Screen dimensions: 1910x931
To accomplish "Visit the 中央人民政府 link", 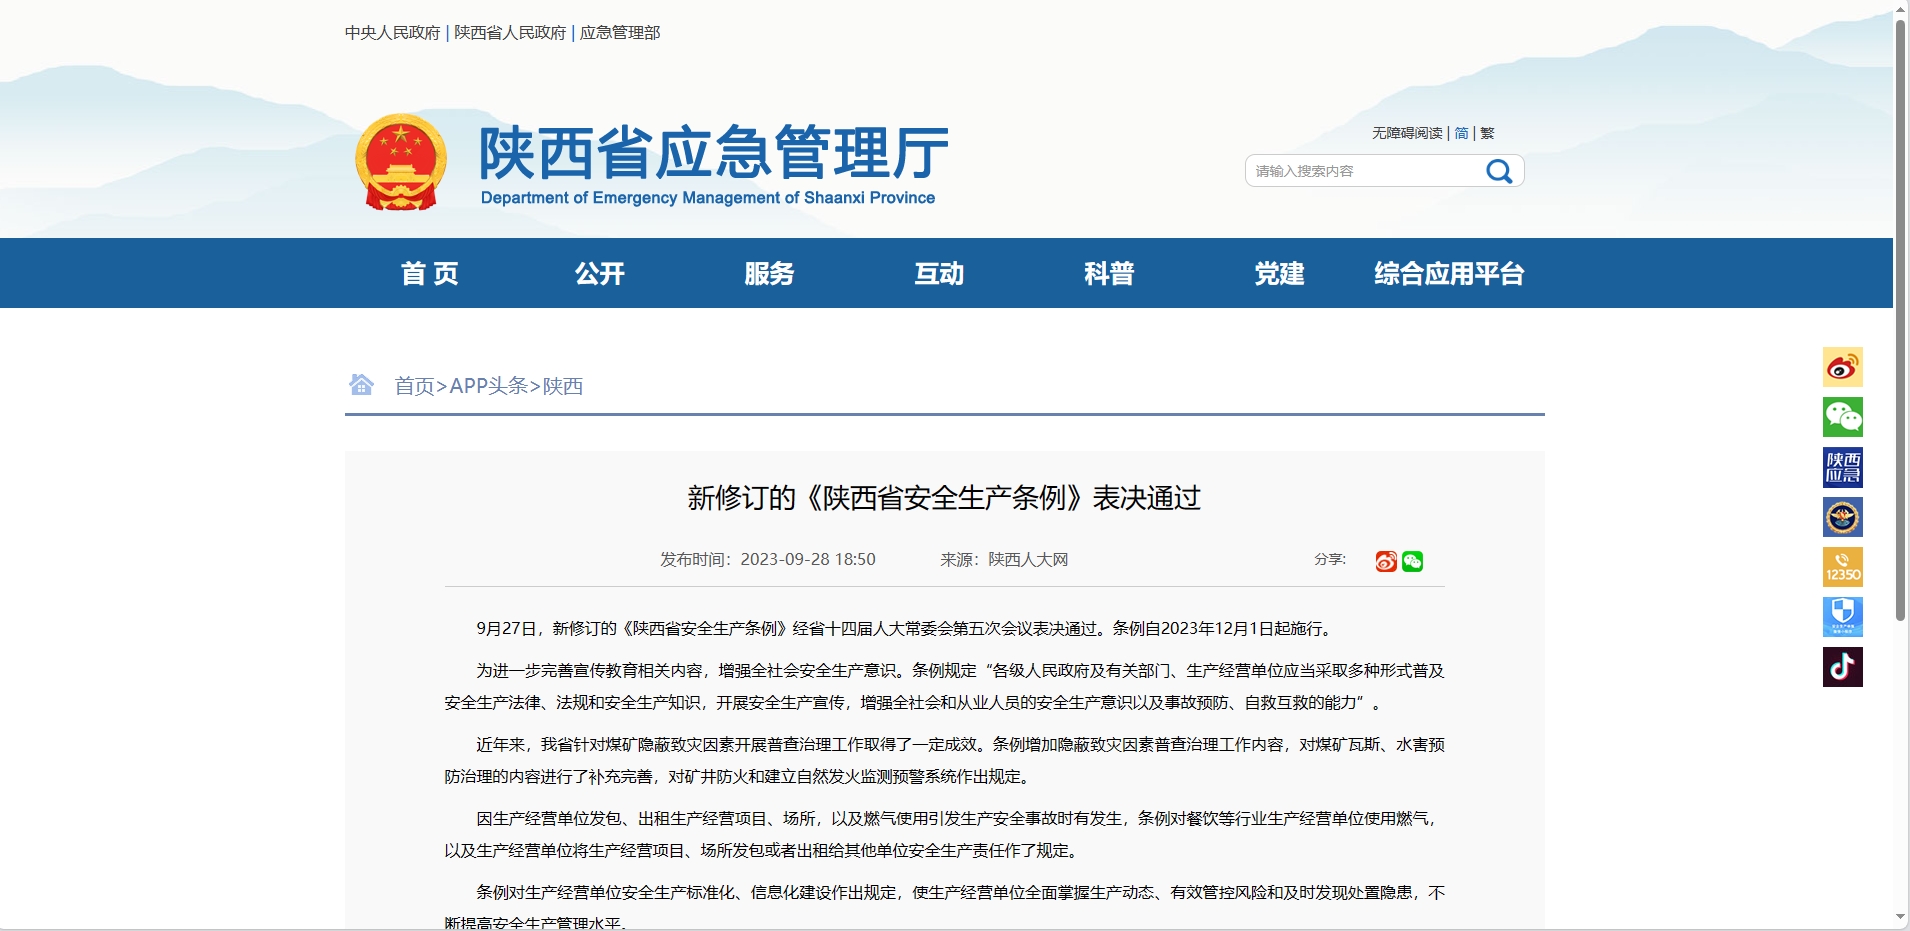I will tap(392, 33).
